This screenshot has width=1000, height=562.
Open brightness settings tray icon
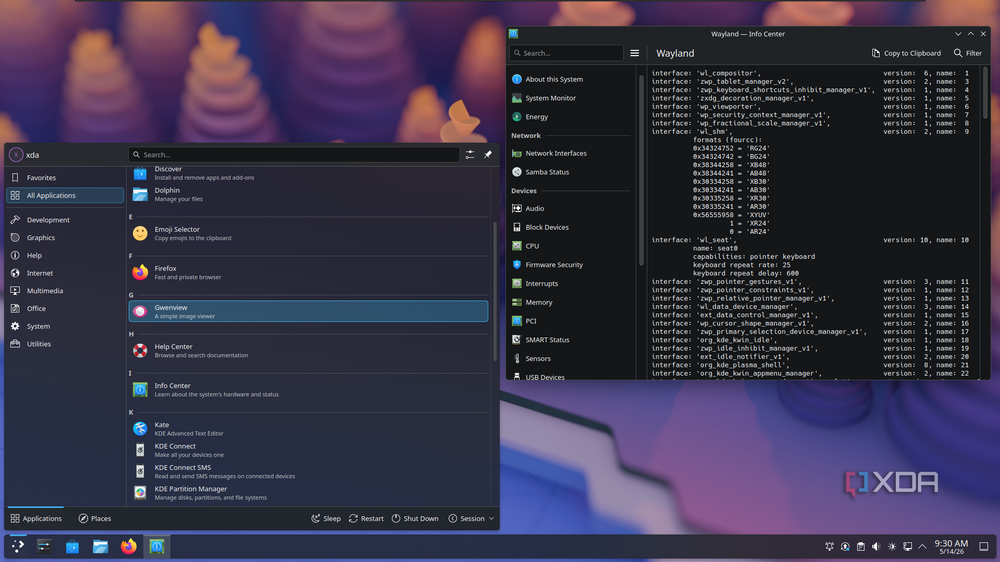pyautogui.click(x=892, y=547)
